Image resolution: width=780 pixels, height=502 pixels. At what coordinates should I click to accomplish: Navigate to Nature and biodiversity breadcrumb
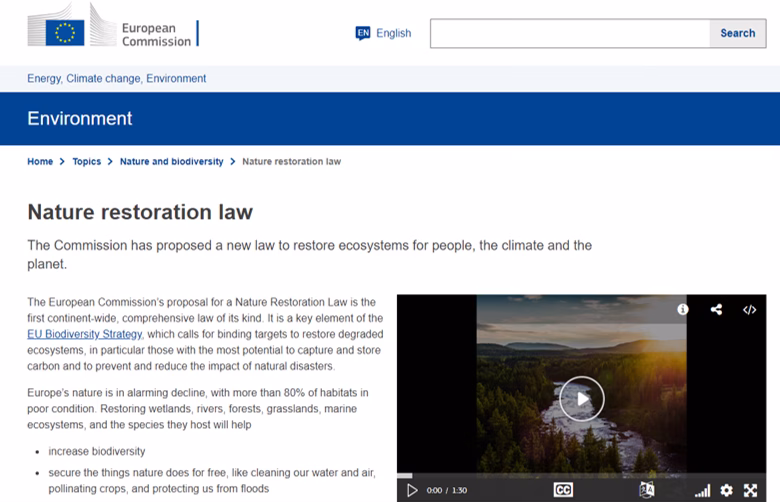coord(171,162)
